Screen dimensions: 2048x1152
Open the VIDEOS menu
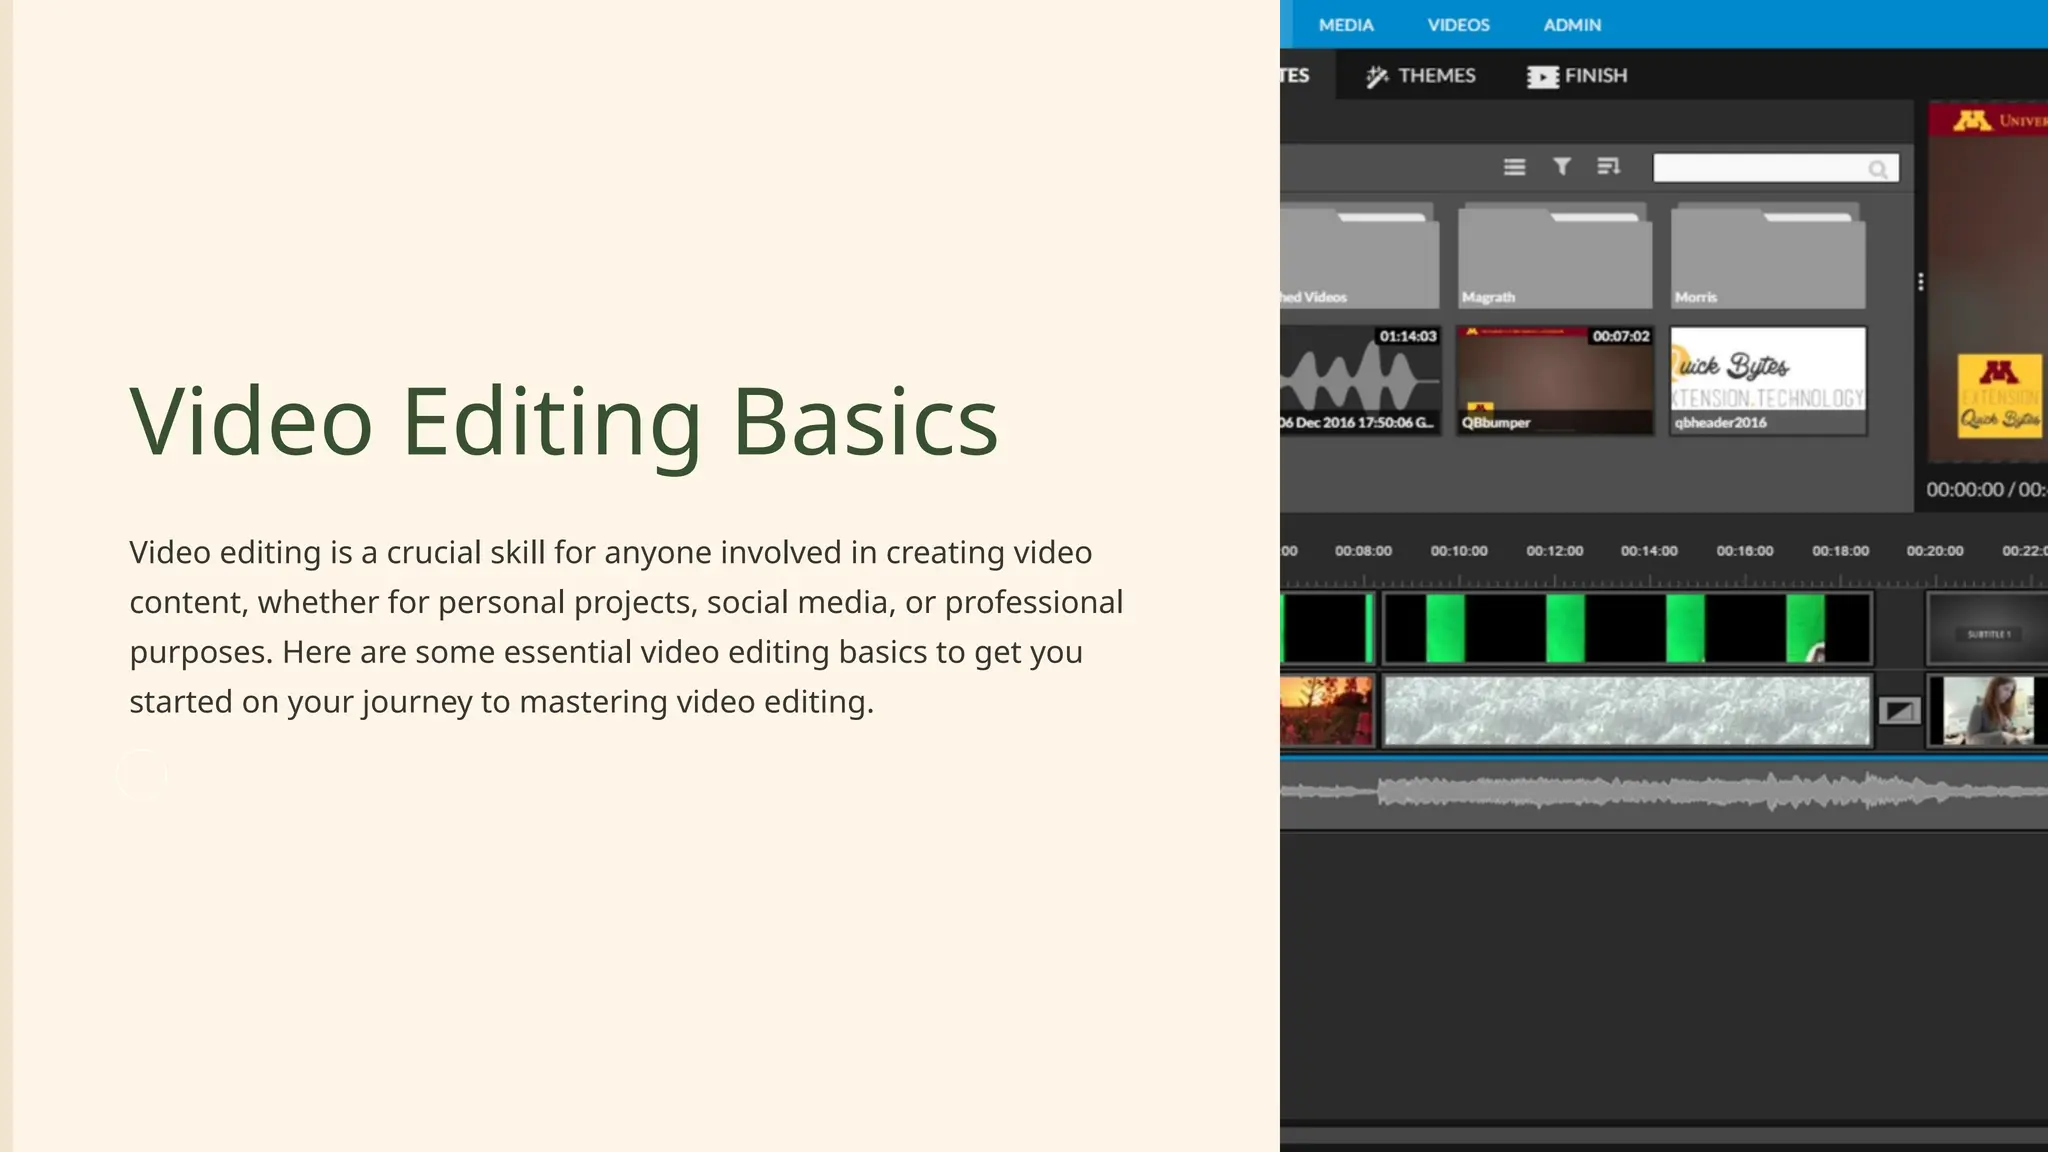tap(1458, 25)
